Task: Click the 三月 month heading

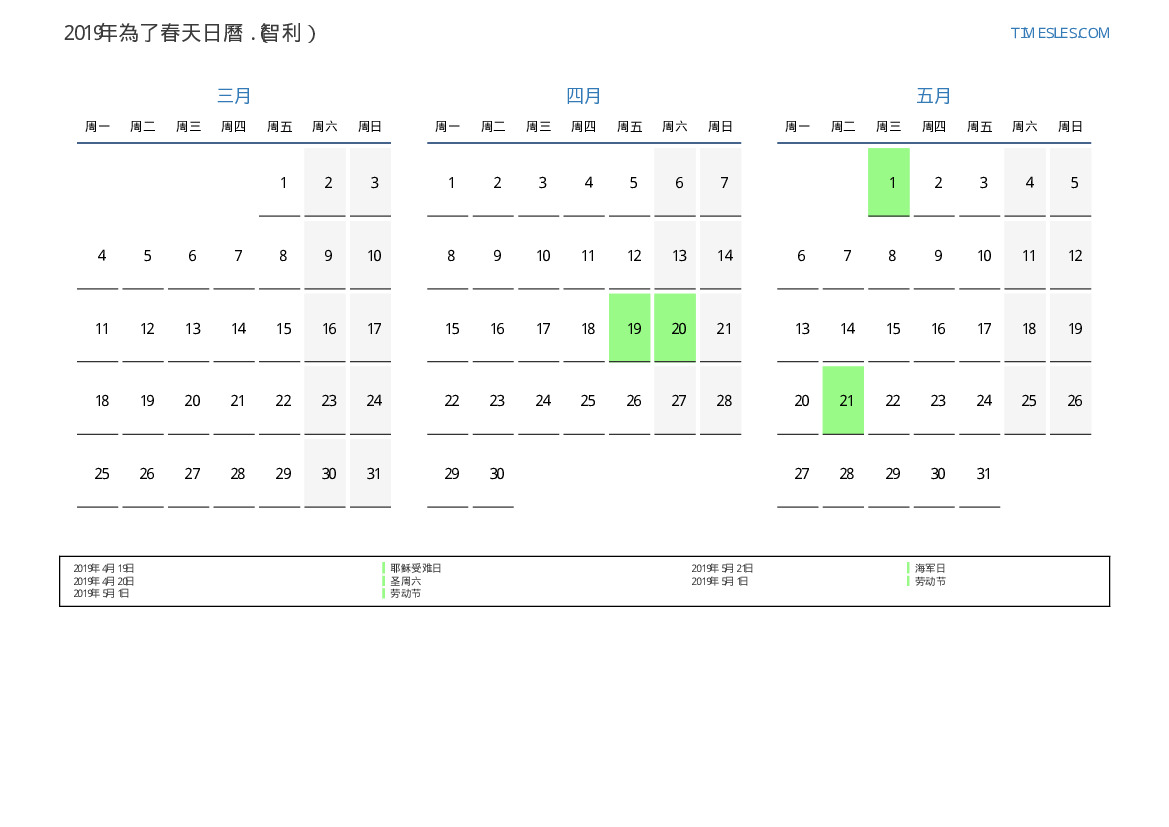Action: (x=234, y=96)
